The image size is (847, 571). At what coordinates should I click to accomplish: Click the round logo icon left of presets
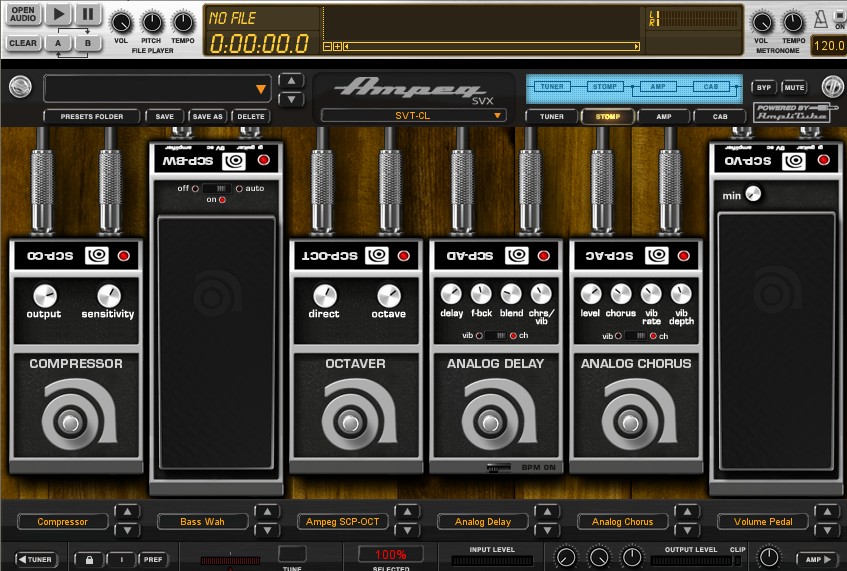click(x=21, y=86)
